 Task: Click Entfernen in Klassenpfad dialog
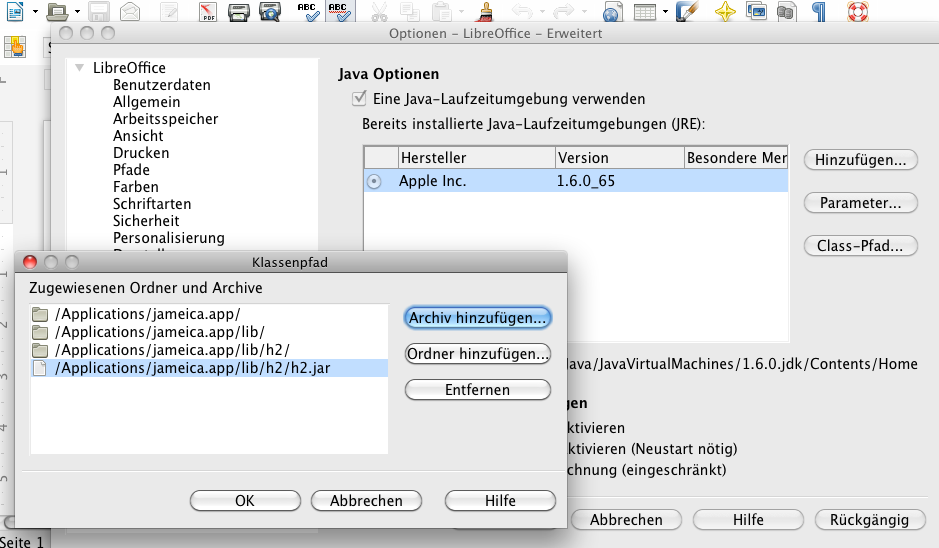(x=478, y=390)
